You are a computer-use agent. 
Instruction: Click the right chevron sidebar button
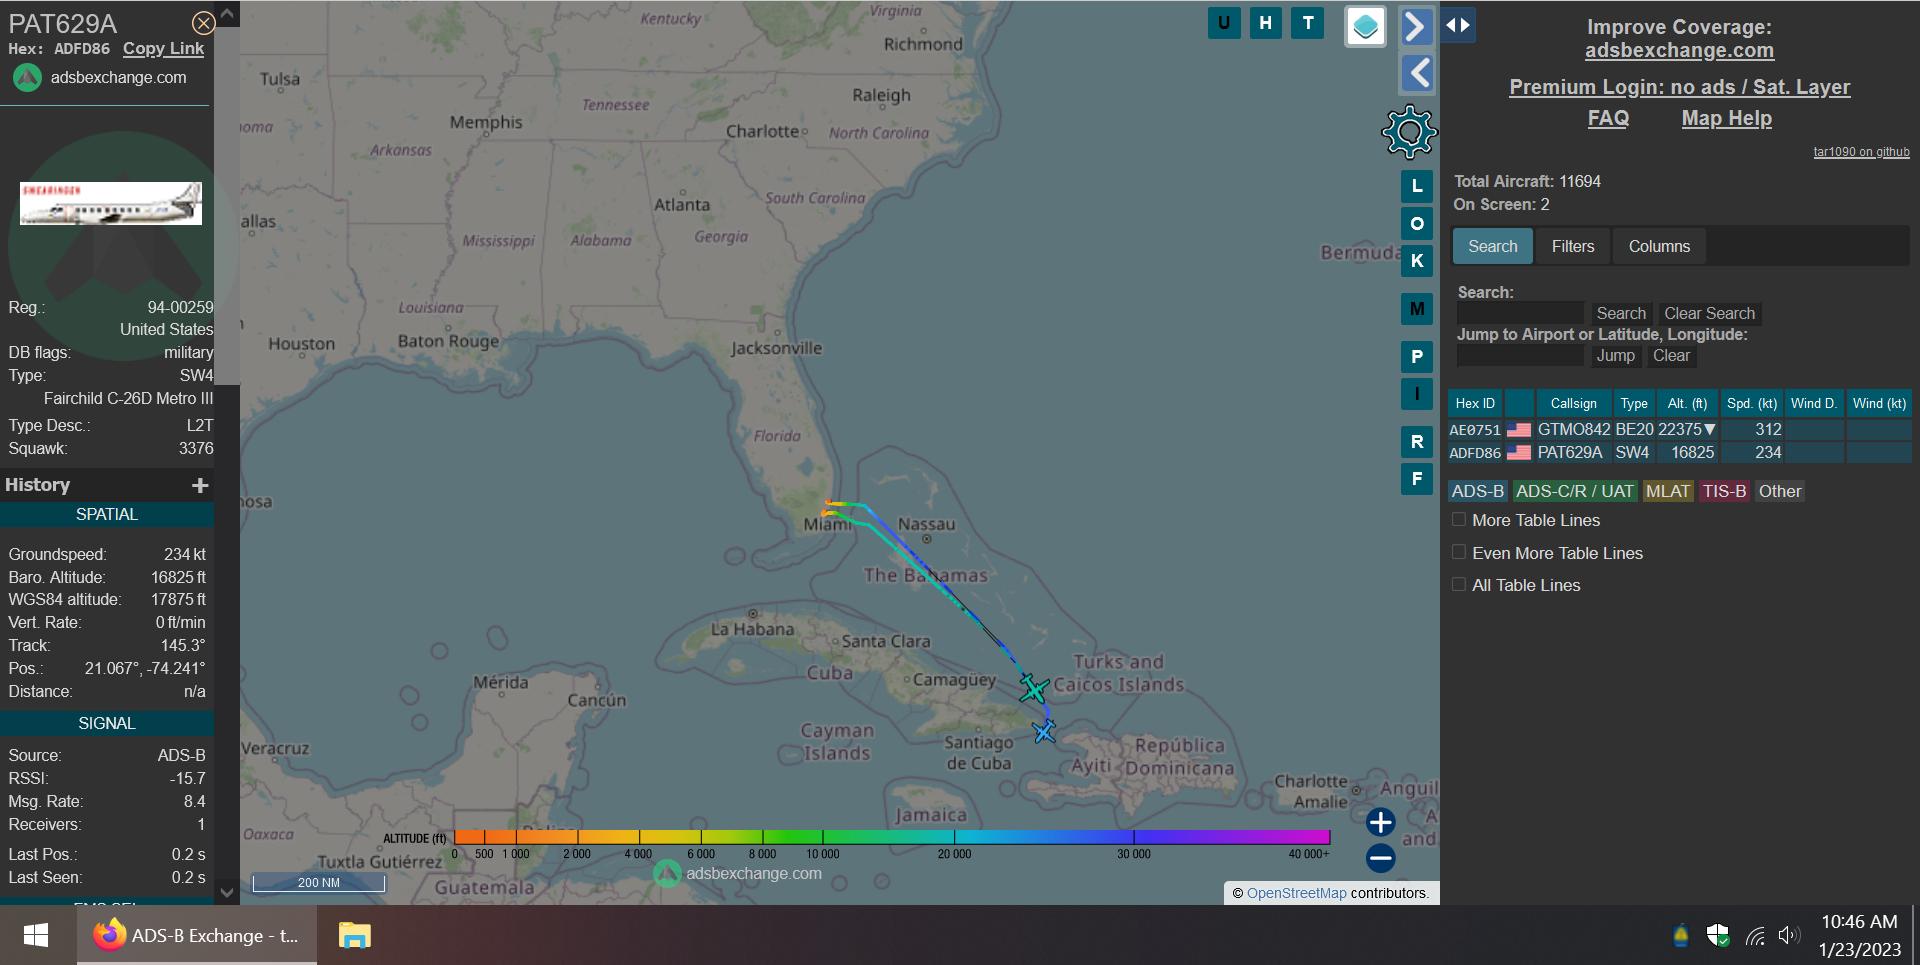1416,27
